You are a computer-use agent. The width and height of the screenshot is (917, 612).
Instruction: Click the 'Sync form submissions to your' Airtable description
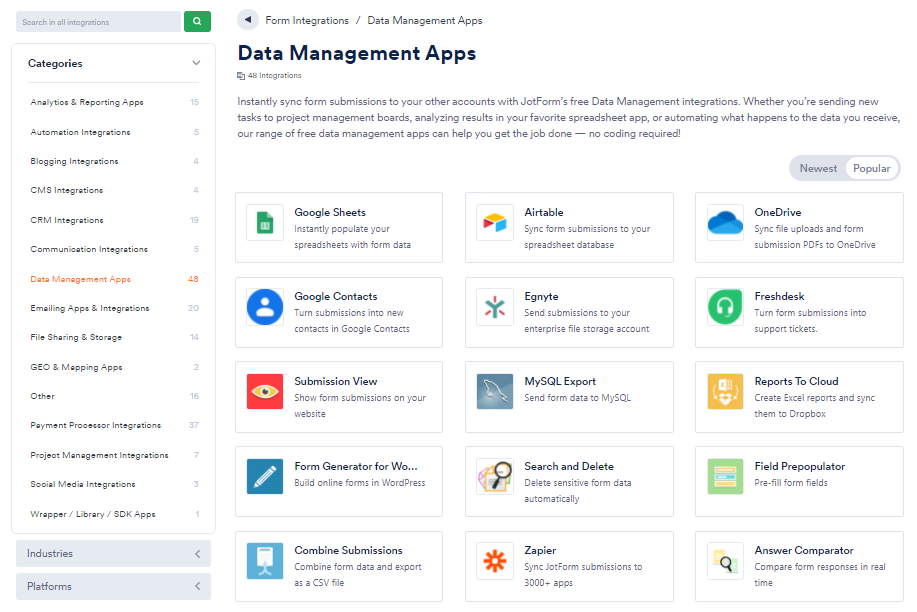[587, 229]
